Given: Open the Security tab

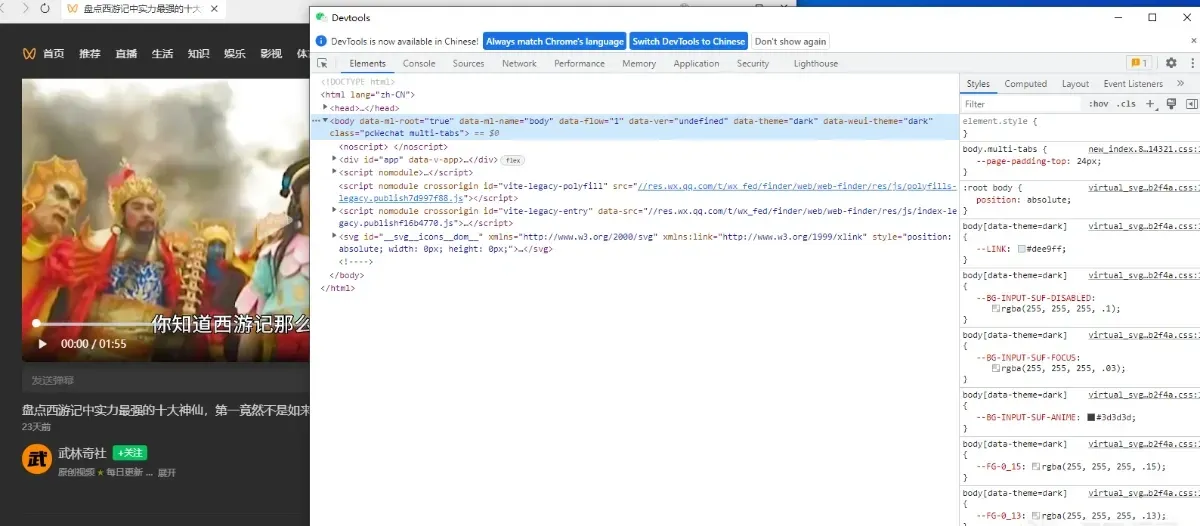Looking at the screenshot, I should (x=753, y=63).
